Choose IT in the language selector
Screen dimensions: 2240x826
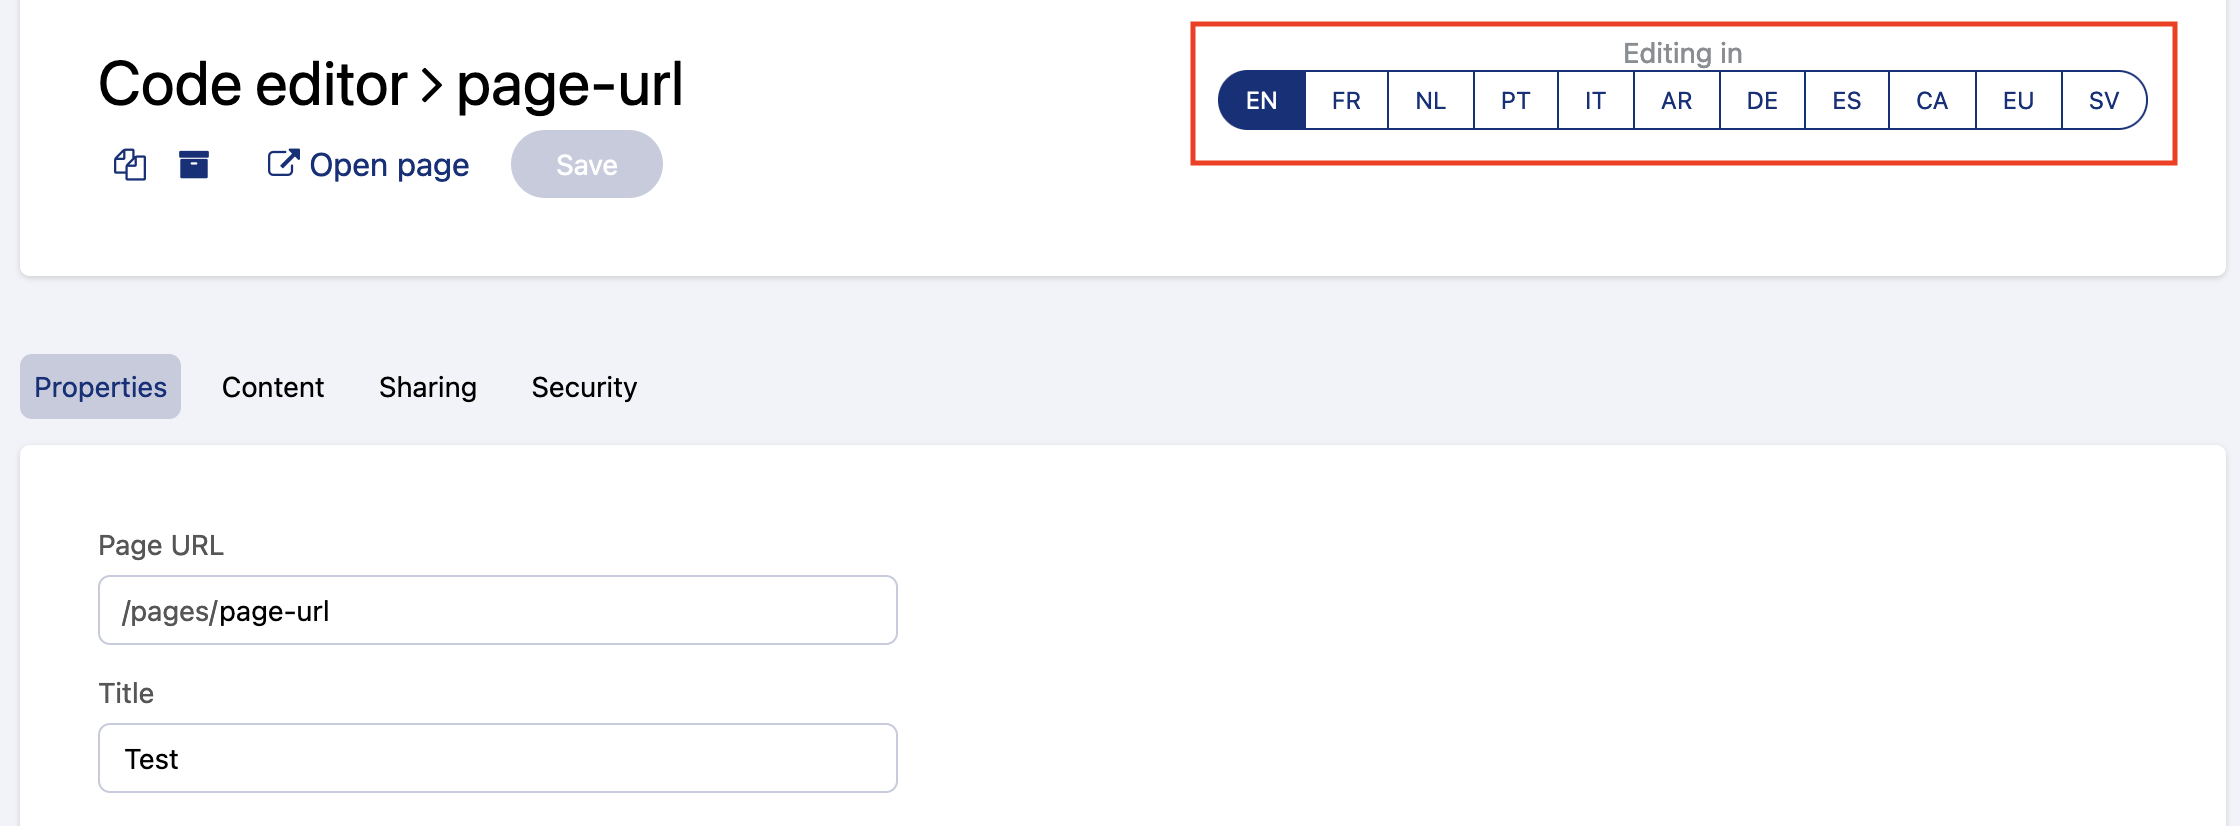1595,101
